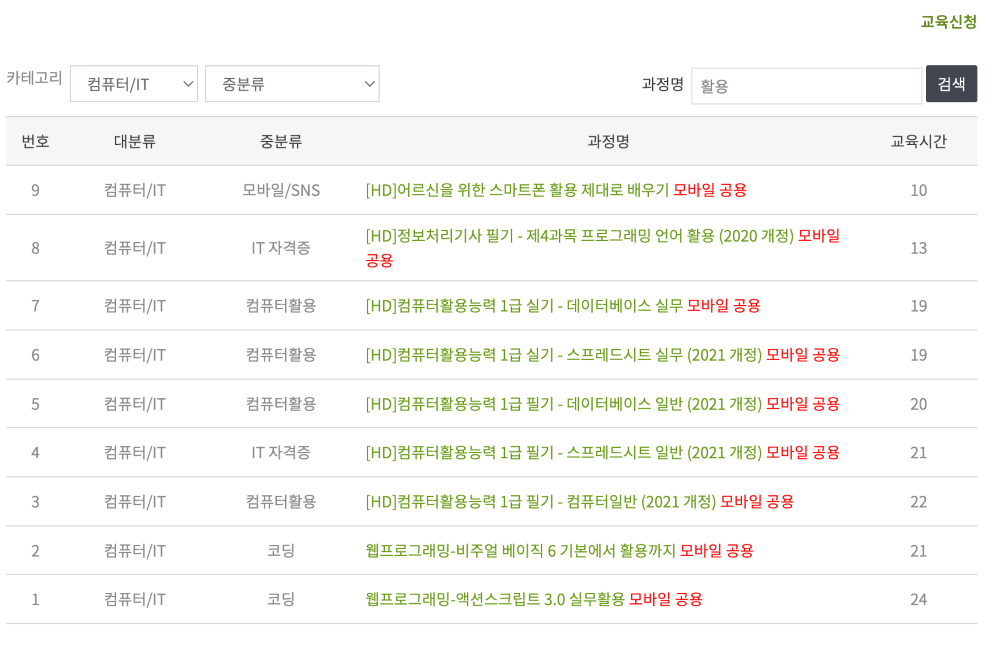Click the 코딩 cell in row 1
This screenshot has height=667, width=1000.
(x=281, y=599)
